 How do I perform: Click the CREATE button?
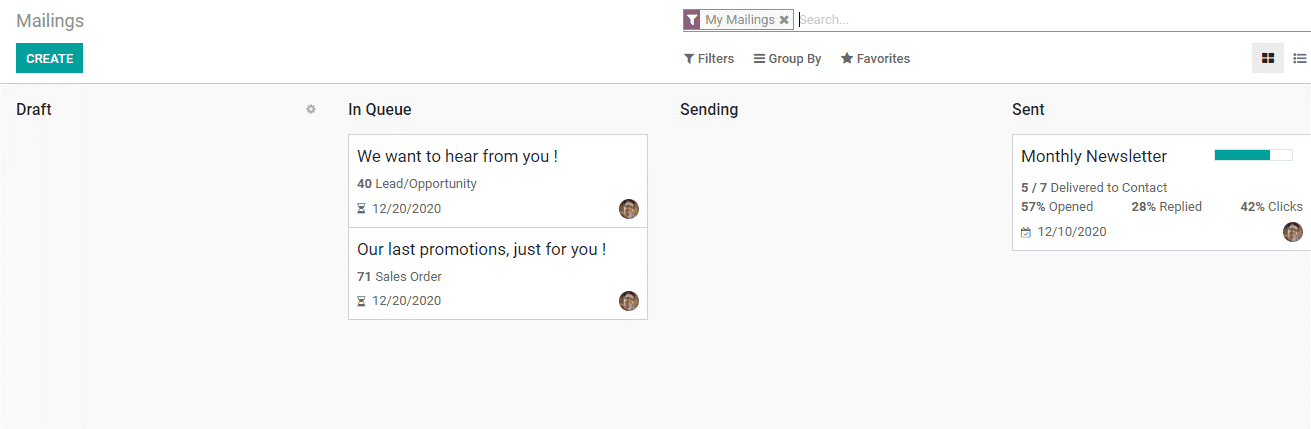(x=50, y=58)
